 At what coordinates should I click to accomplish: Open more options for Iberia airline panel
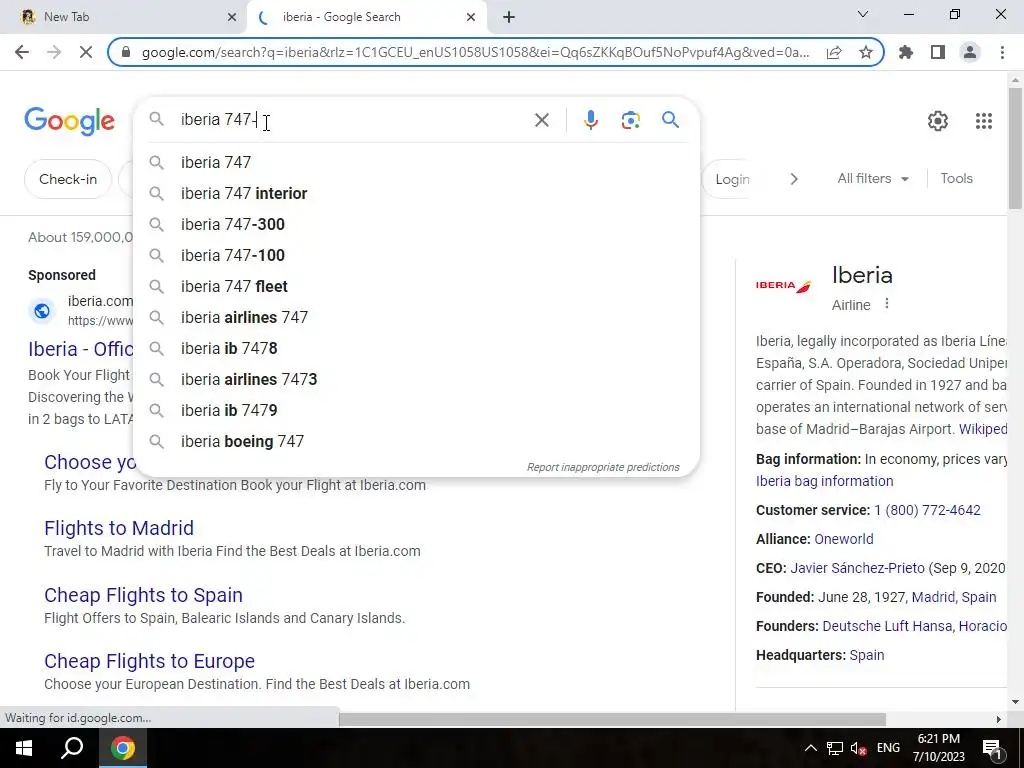pos(887,304)
